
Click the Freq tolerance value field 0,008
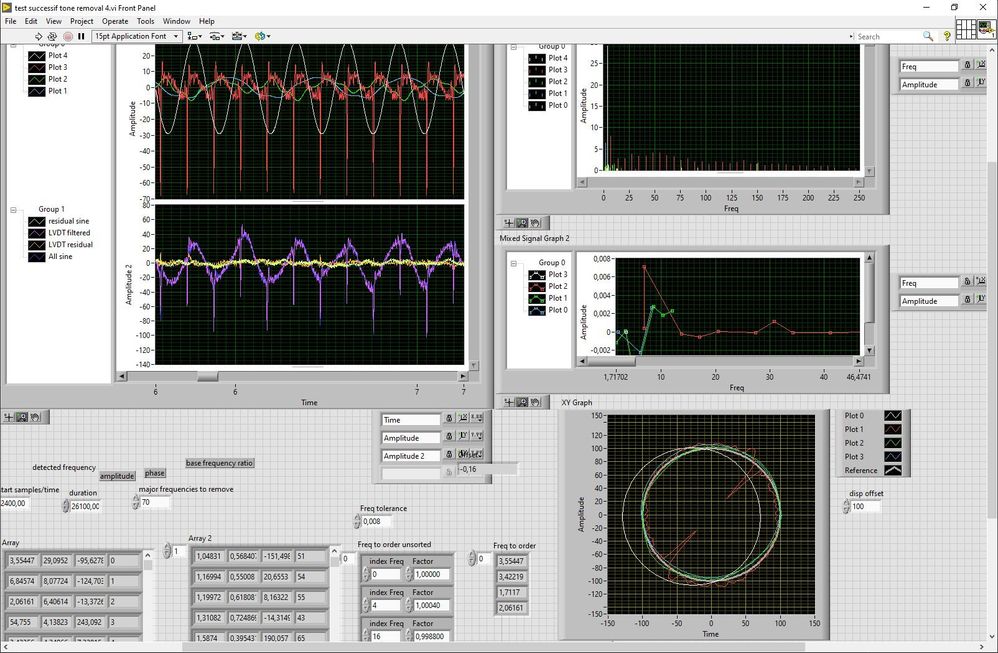[x=376, y=521]
